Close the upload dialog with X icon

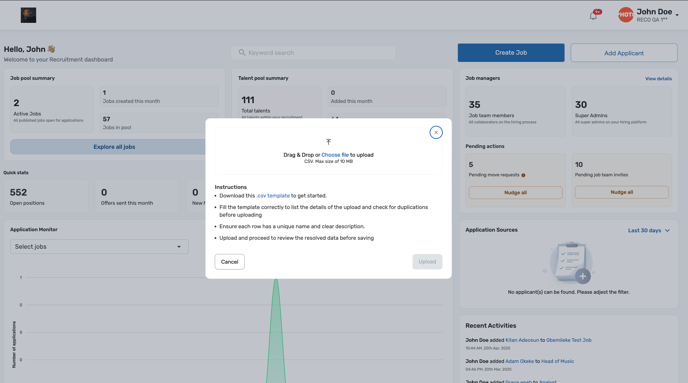tap(436, 132)
